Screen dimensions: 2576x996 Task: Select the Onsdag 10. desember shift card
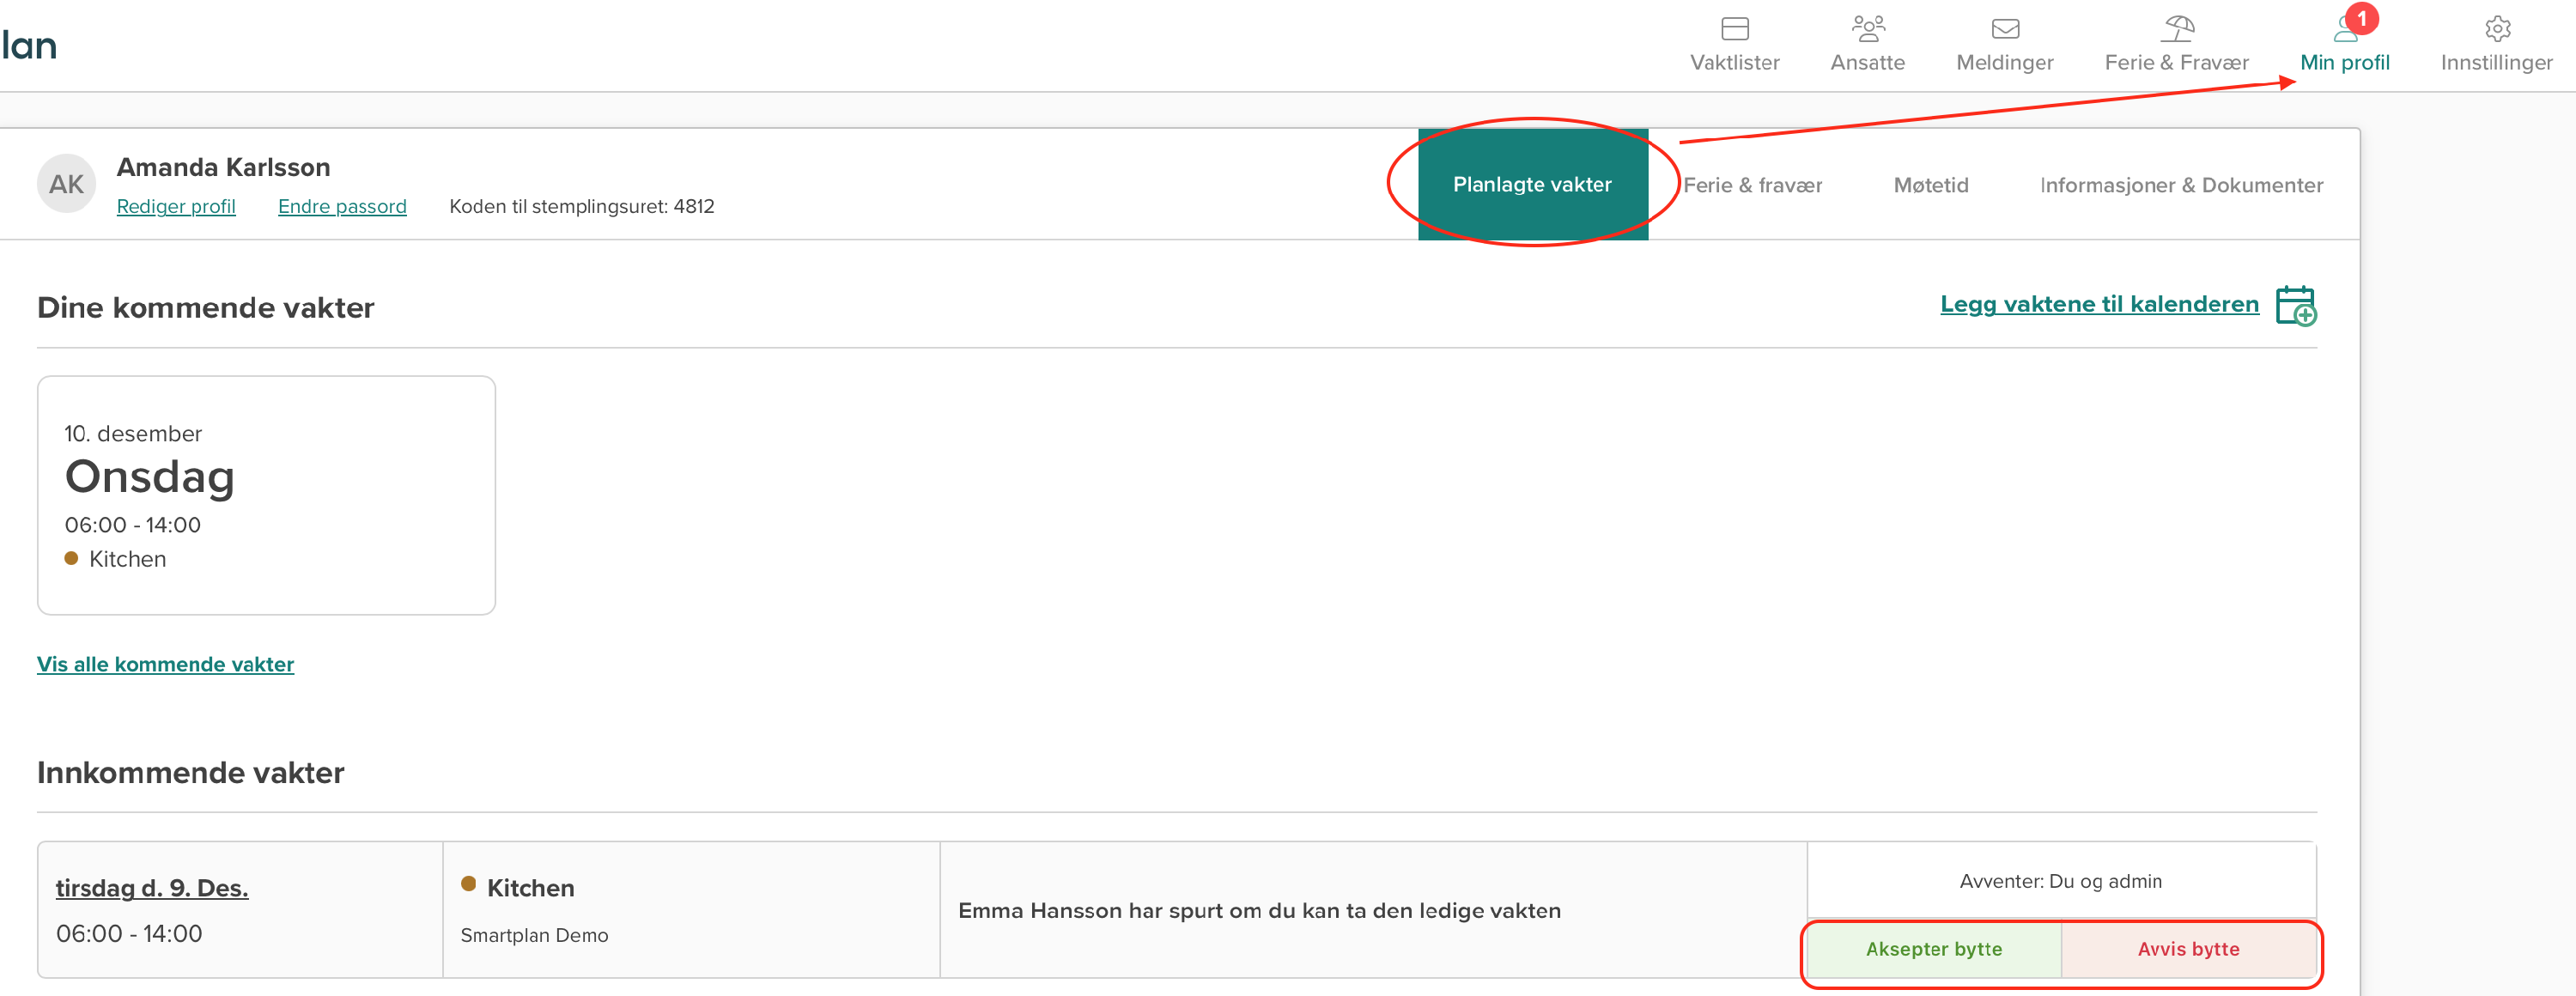coord(266,495)
